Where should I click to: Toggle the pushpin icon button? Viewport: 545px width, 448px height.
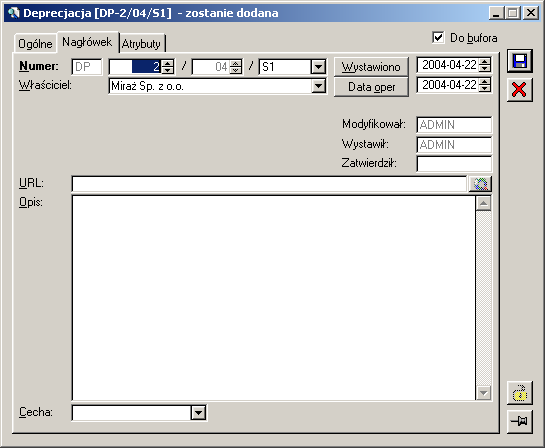520,422
